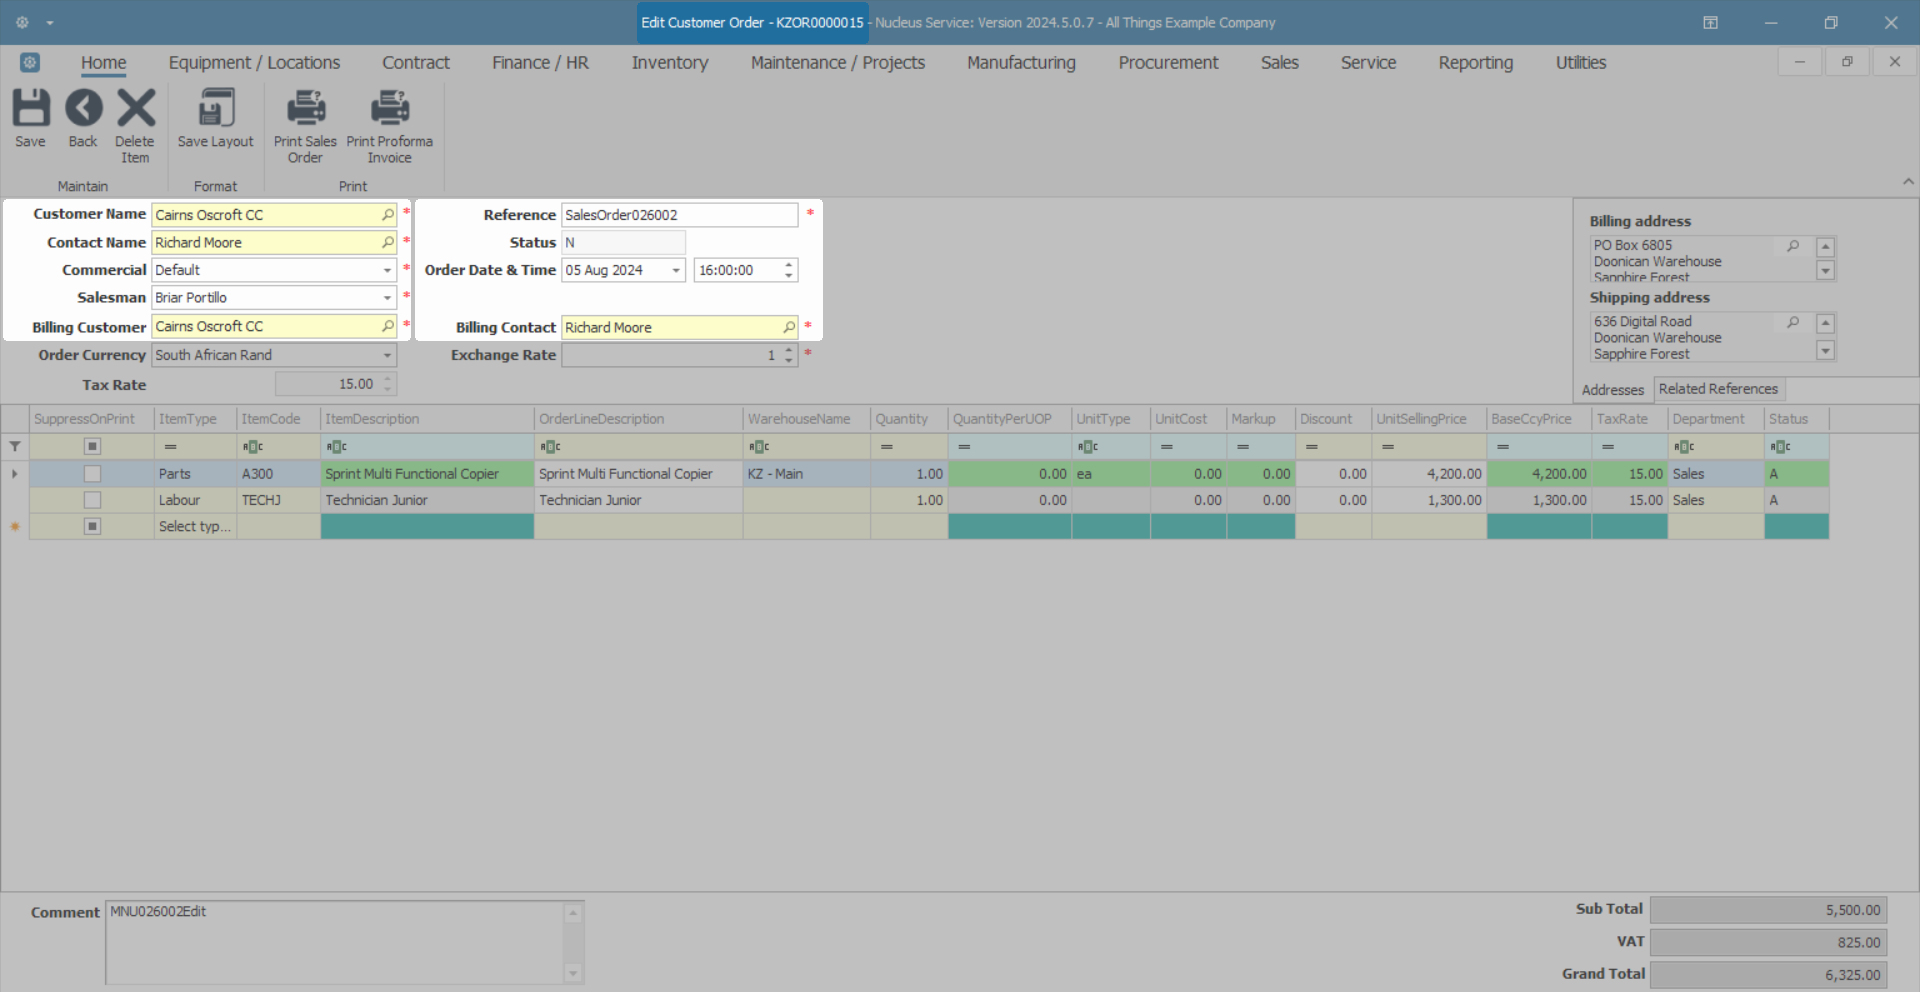Open the Salesman dropdown list

click(387, 298)
